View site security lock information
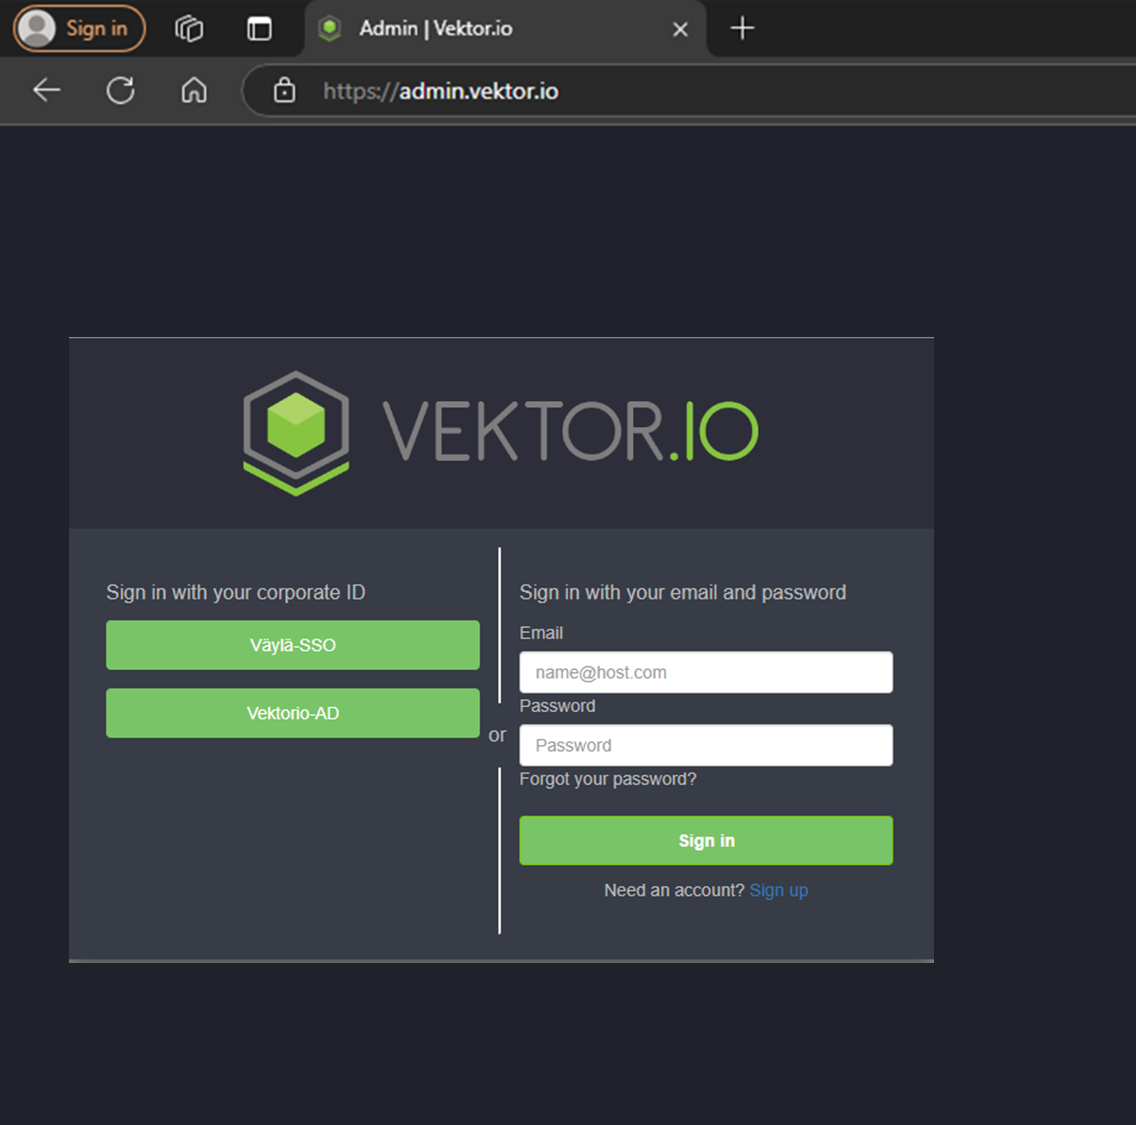Screen dimensions: 1136x1125 pyautogui.click(x=284, y=91)
